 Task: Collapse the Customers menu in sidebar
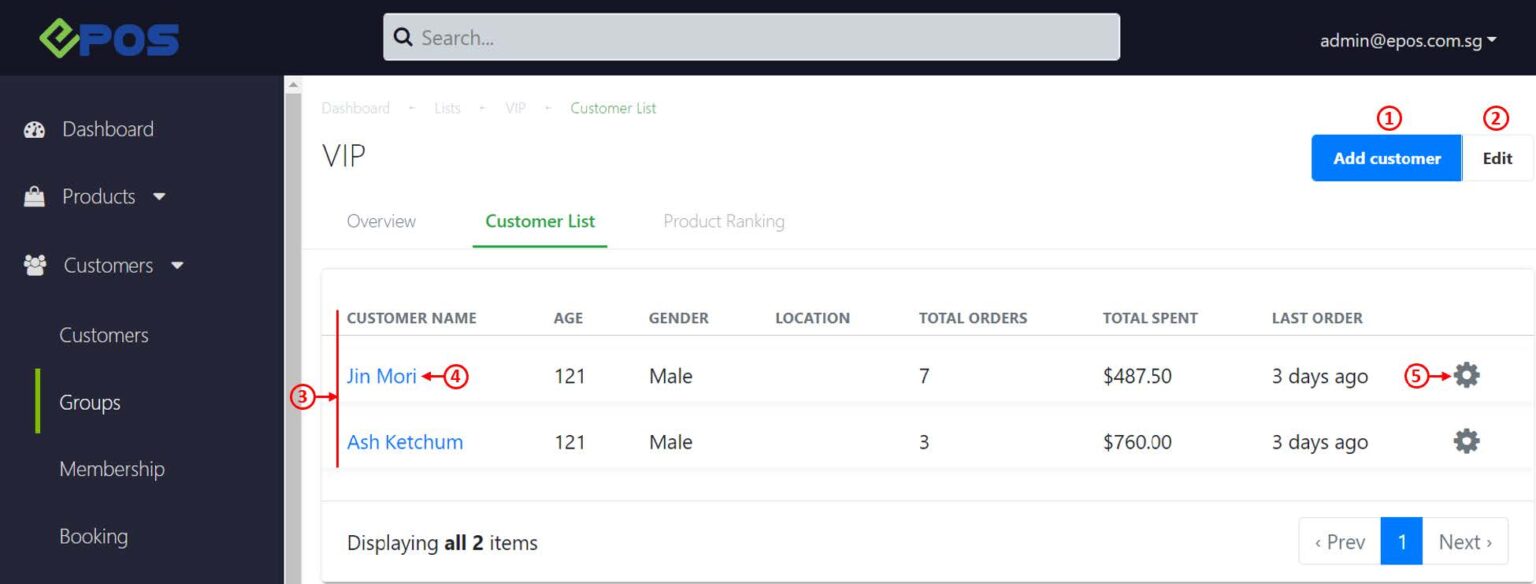177,265
